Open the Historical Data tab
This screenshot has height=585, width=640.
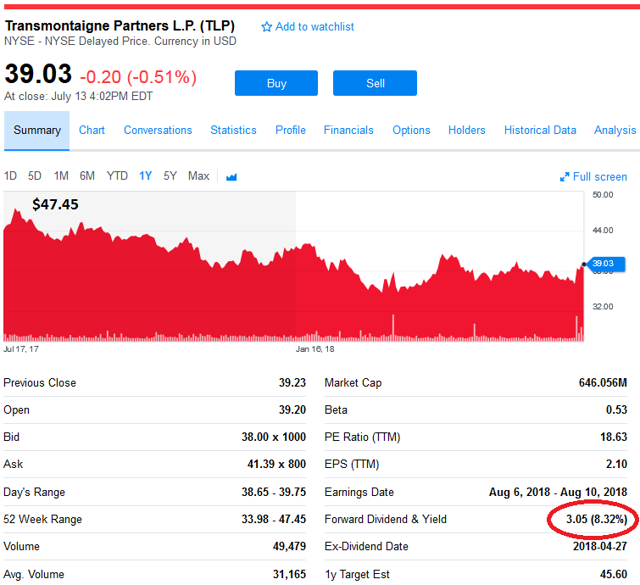click(x=540, y=130)
